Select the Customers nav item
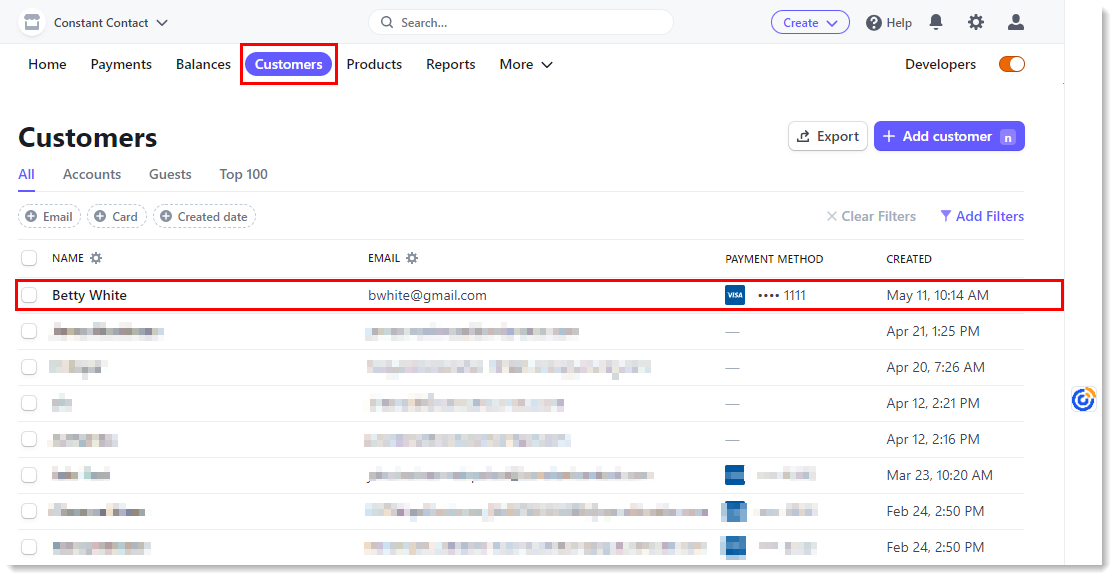The width and height of the screenshot is (1117, 580). coord(289,64)
